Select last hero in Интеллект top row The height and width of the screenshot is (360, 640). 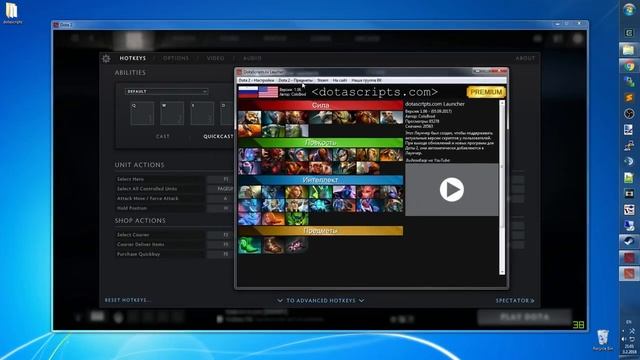pos(391,192)
